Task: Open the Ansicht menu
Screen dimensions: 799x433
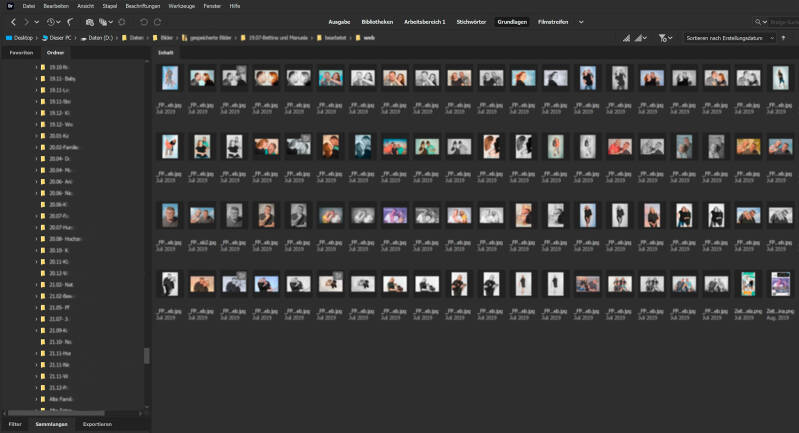Action: (x=86, y=6)
